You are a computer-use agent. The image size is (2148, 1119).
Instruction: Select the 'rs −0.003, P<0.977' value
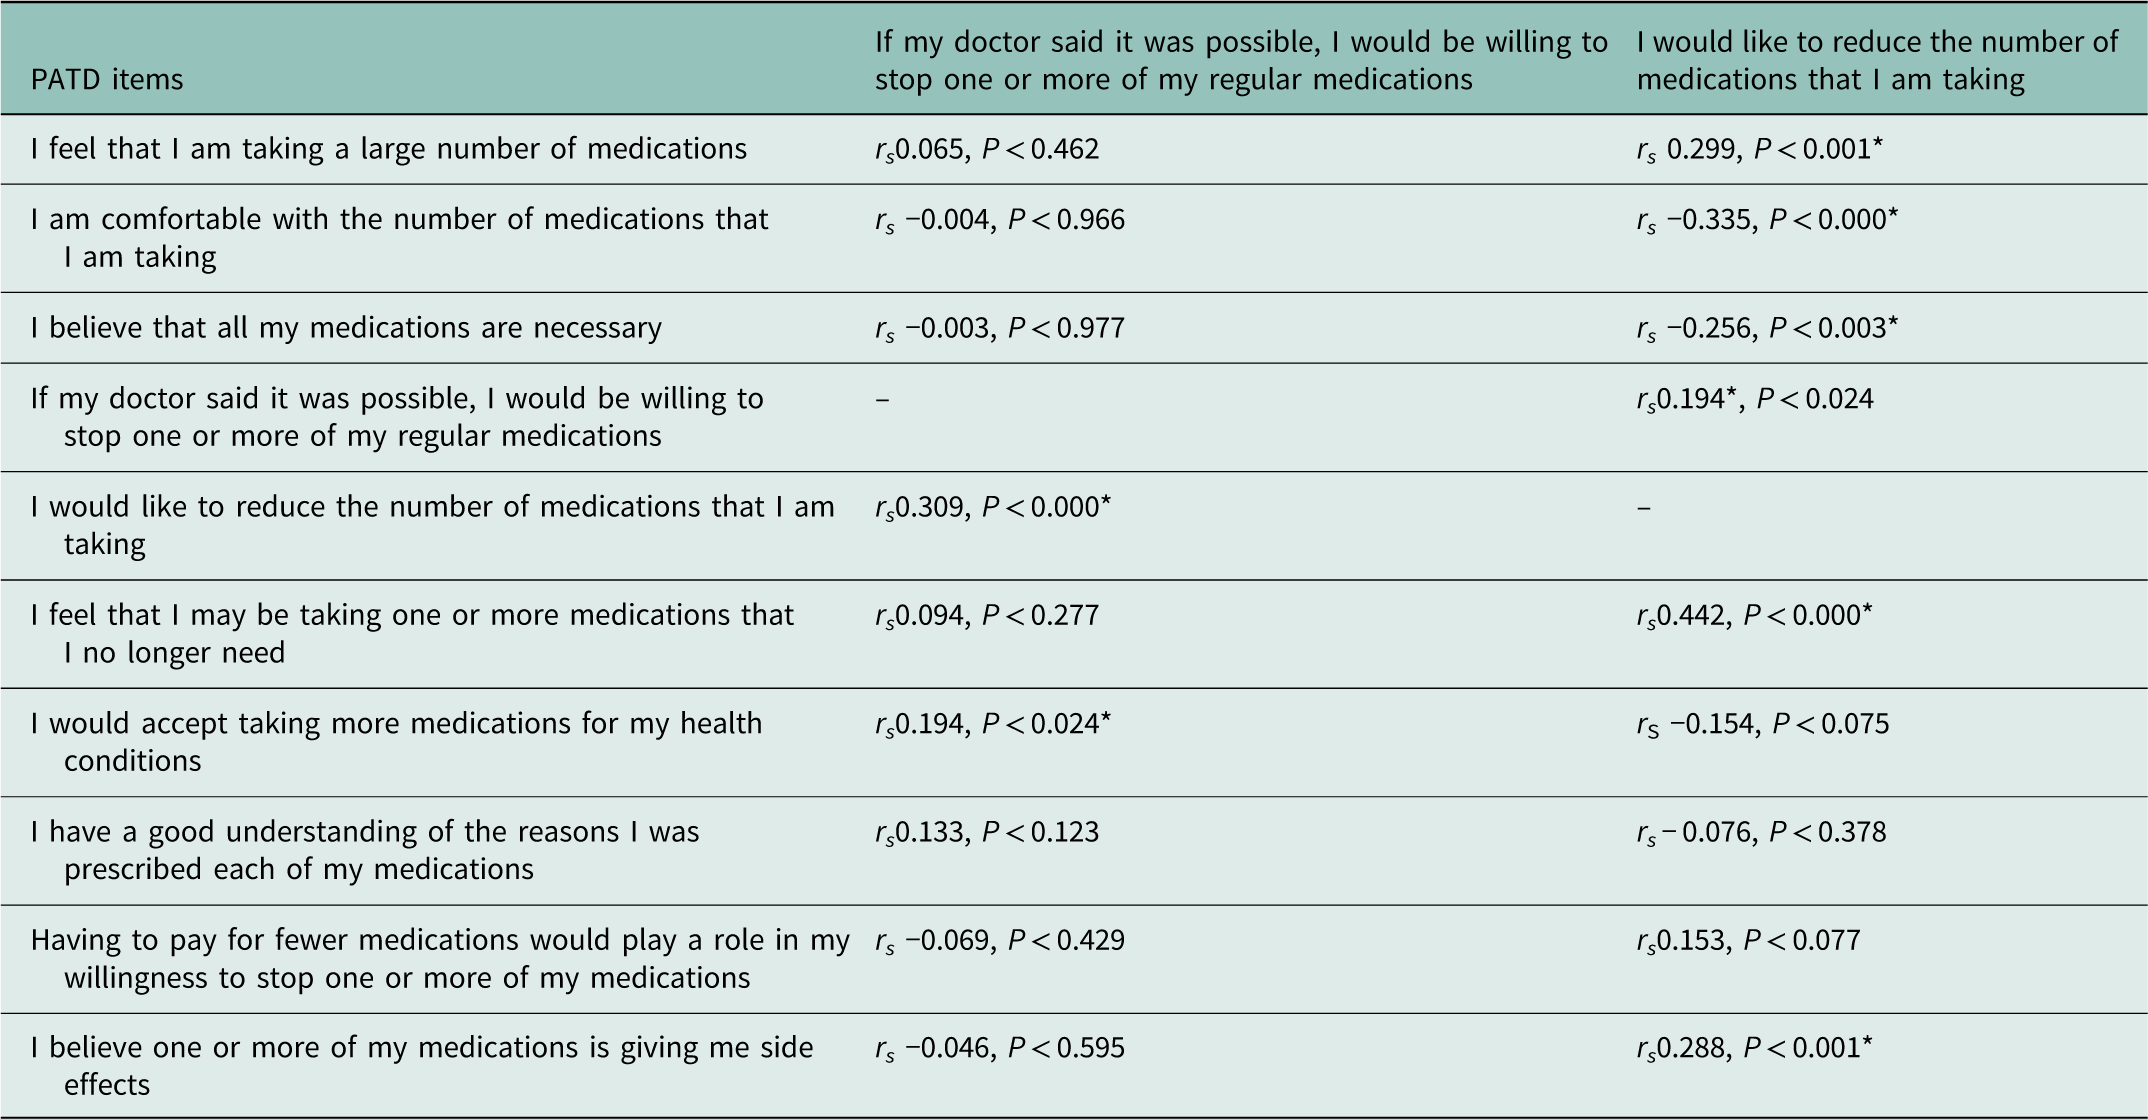999,328
